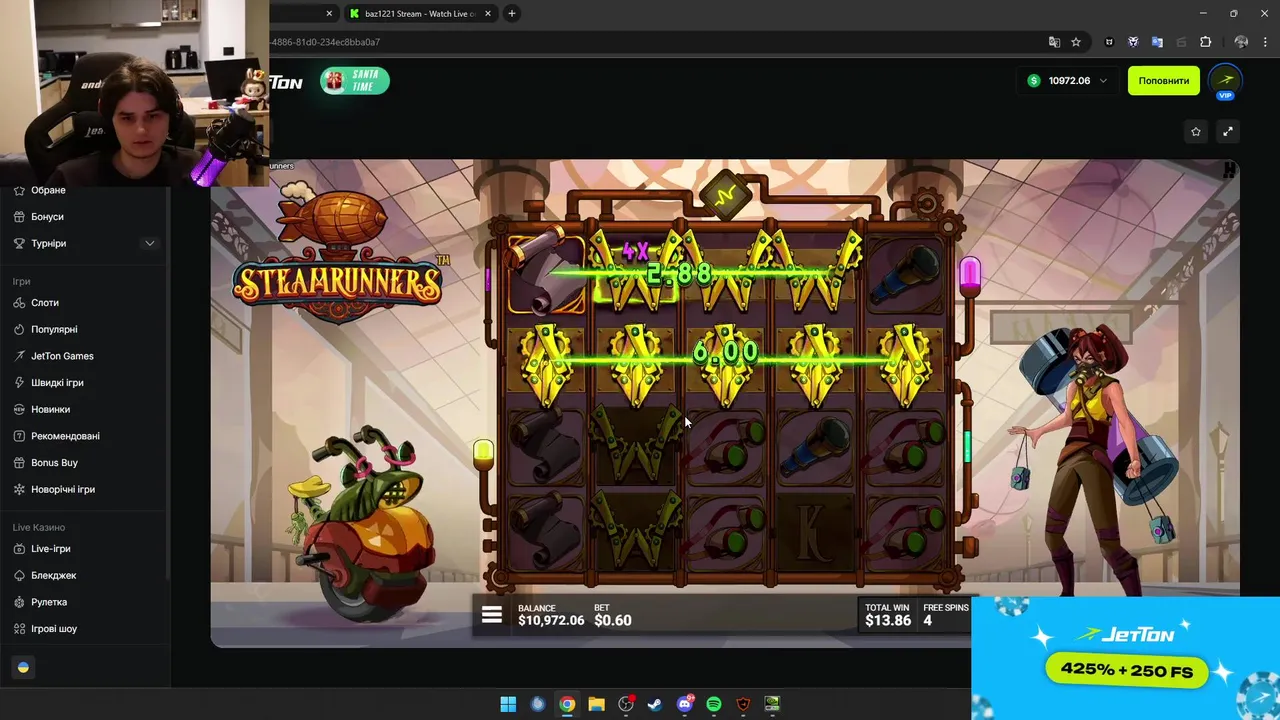
Task: Open File Explorer from taskbar
Action: coord(596,704)
